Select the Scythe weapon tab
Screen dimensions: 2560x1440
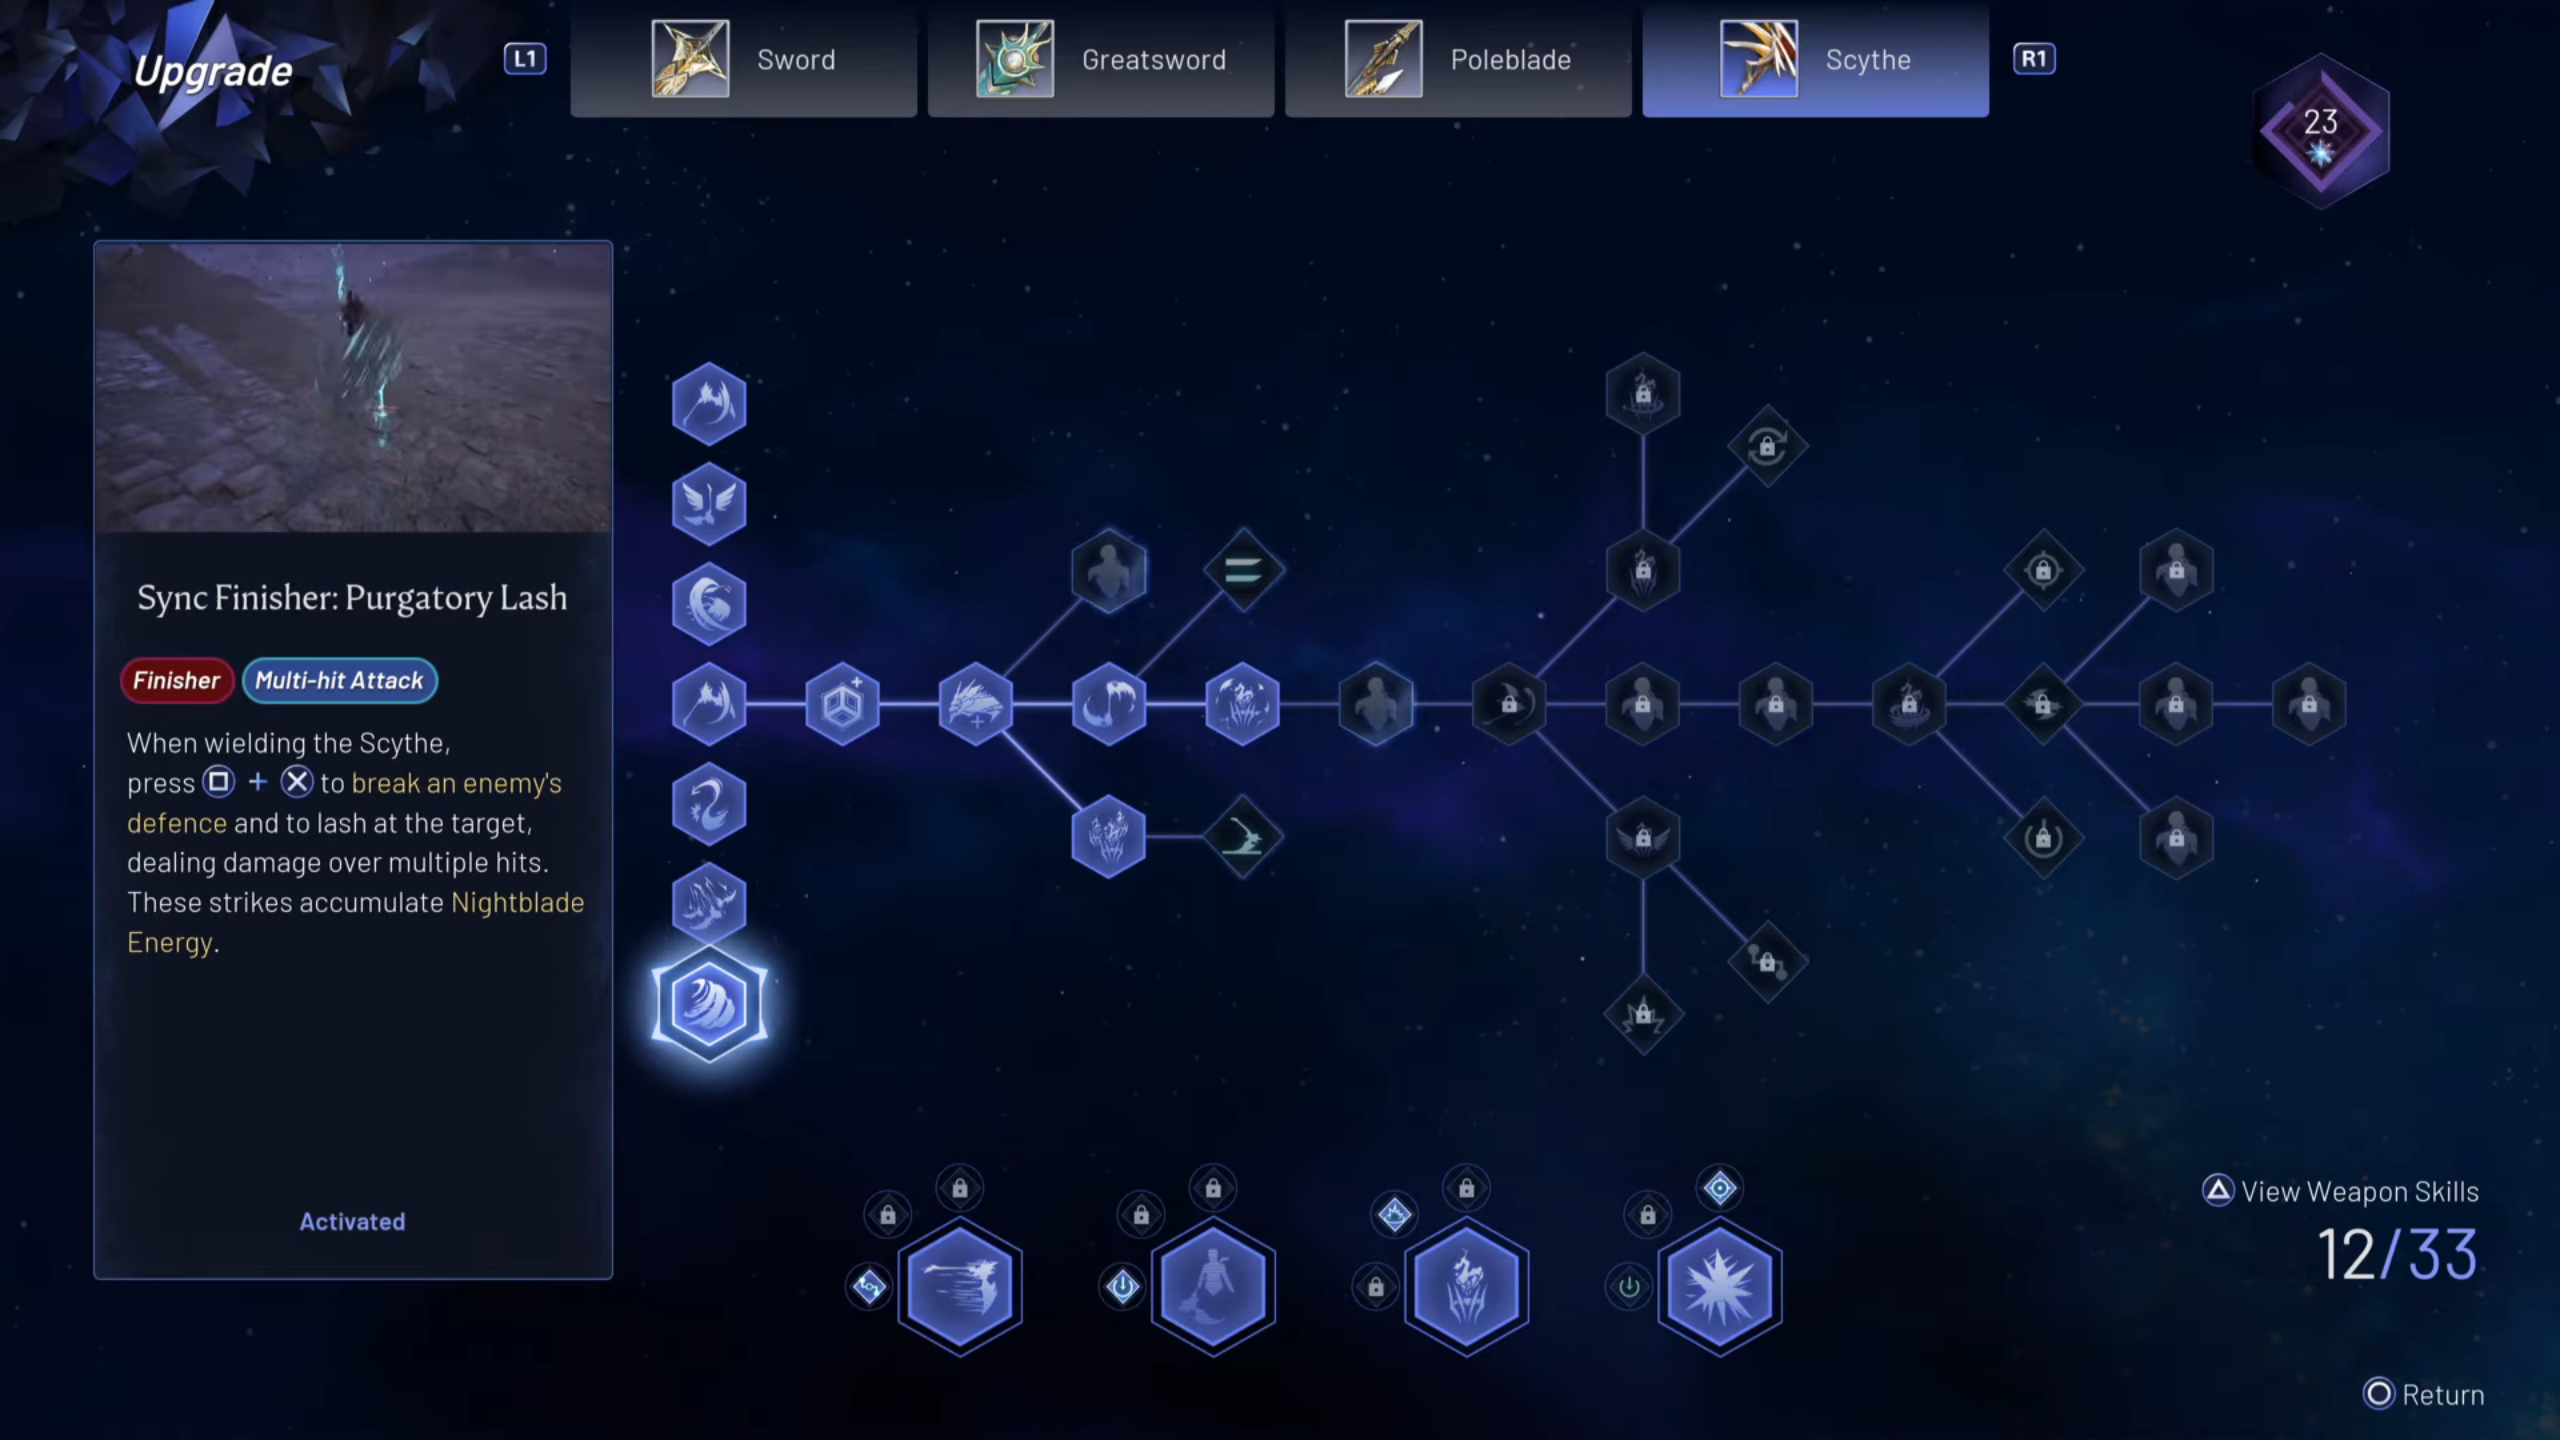pos(1815,59)
